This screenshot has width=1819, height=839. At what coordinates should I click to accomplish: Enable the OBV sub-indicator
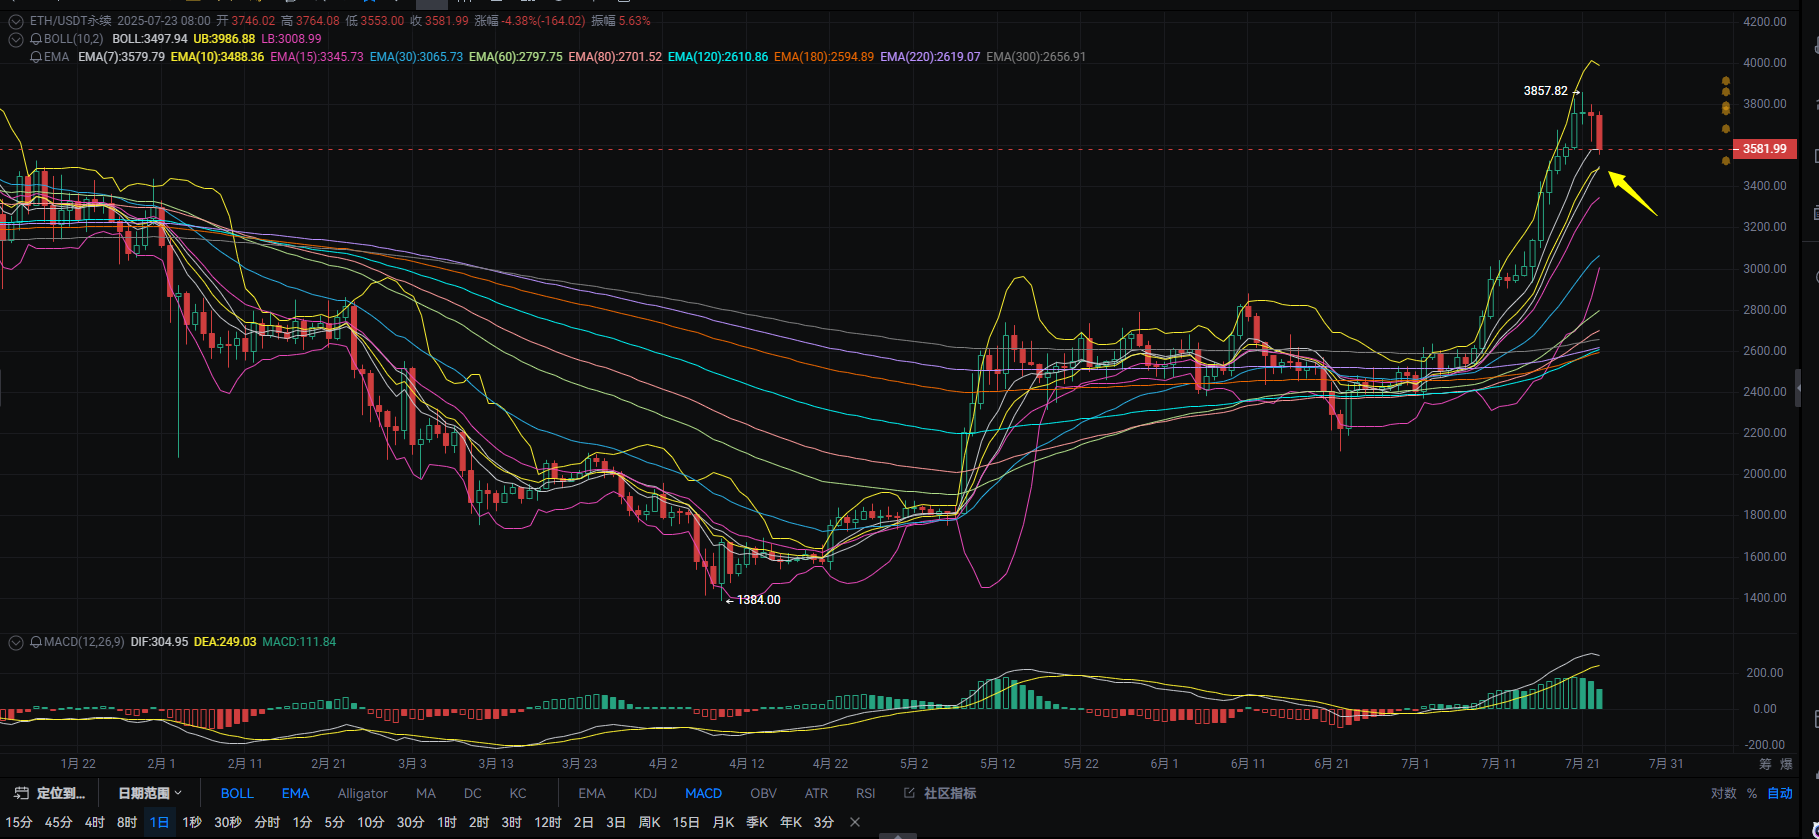point(763,793)
